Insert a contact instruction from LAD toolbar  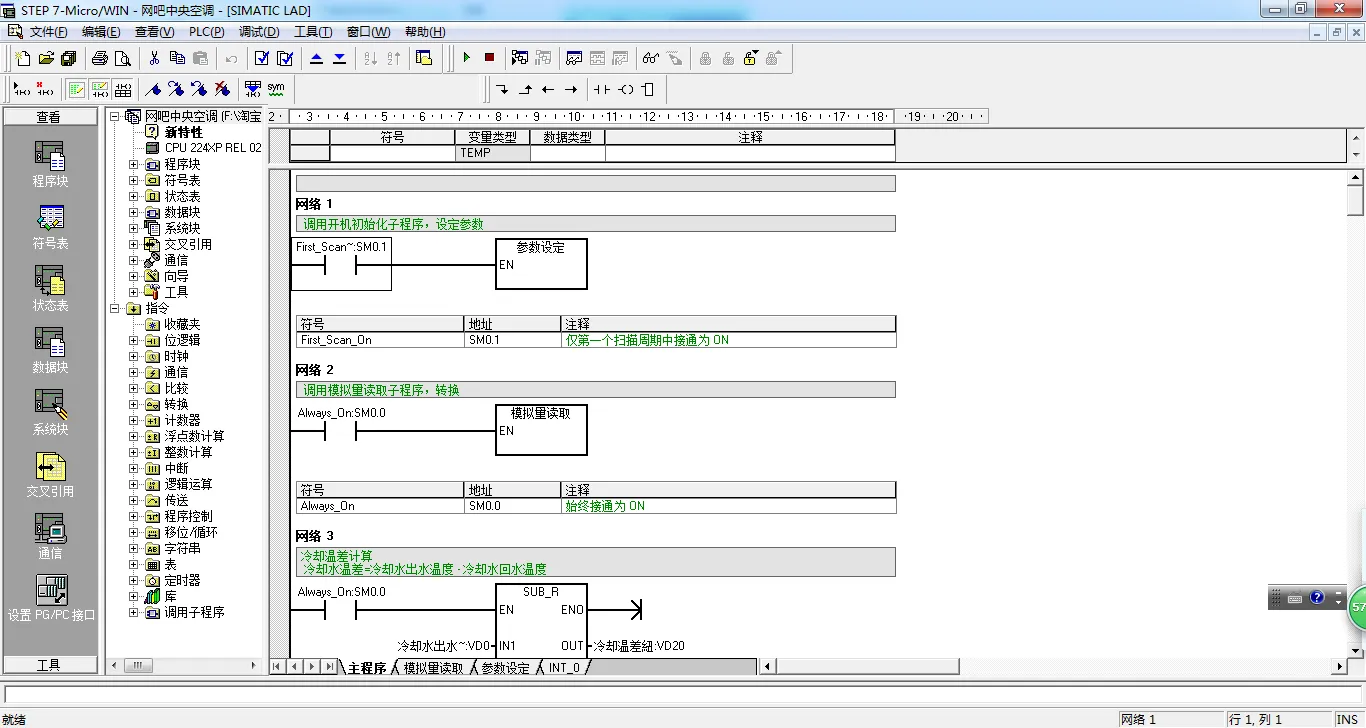[602, 89]
